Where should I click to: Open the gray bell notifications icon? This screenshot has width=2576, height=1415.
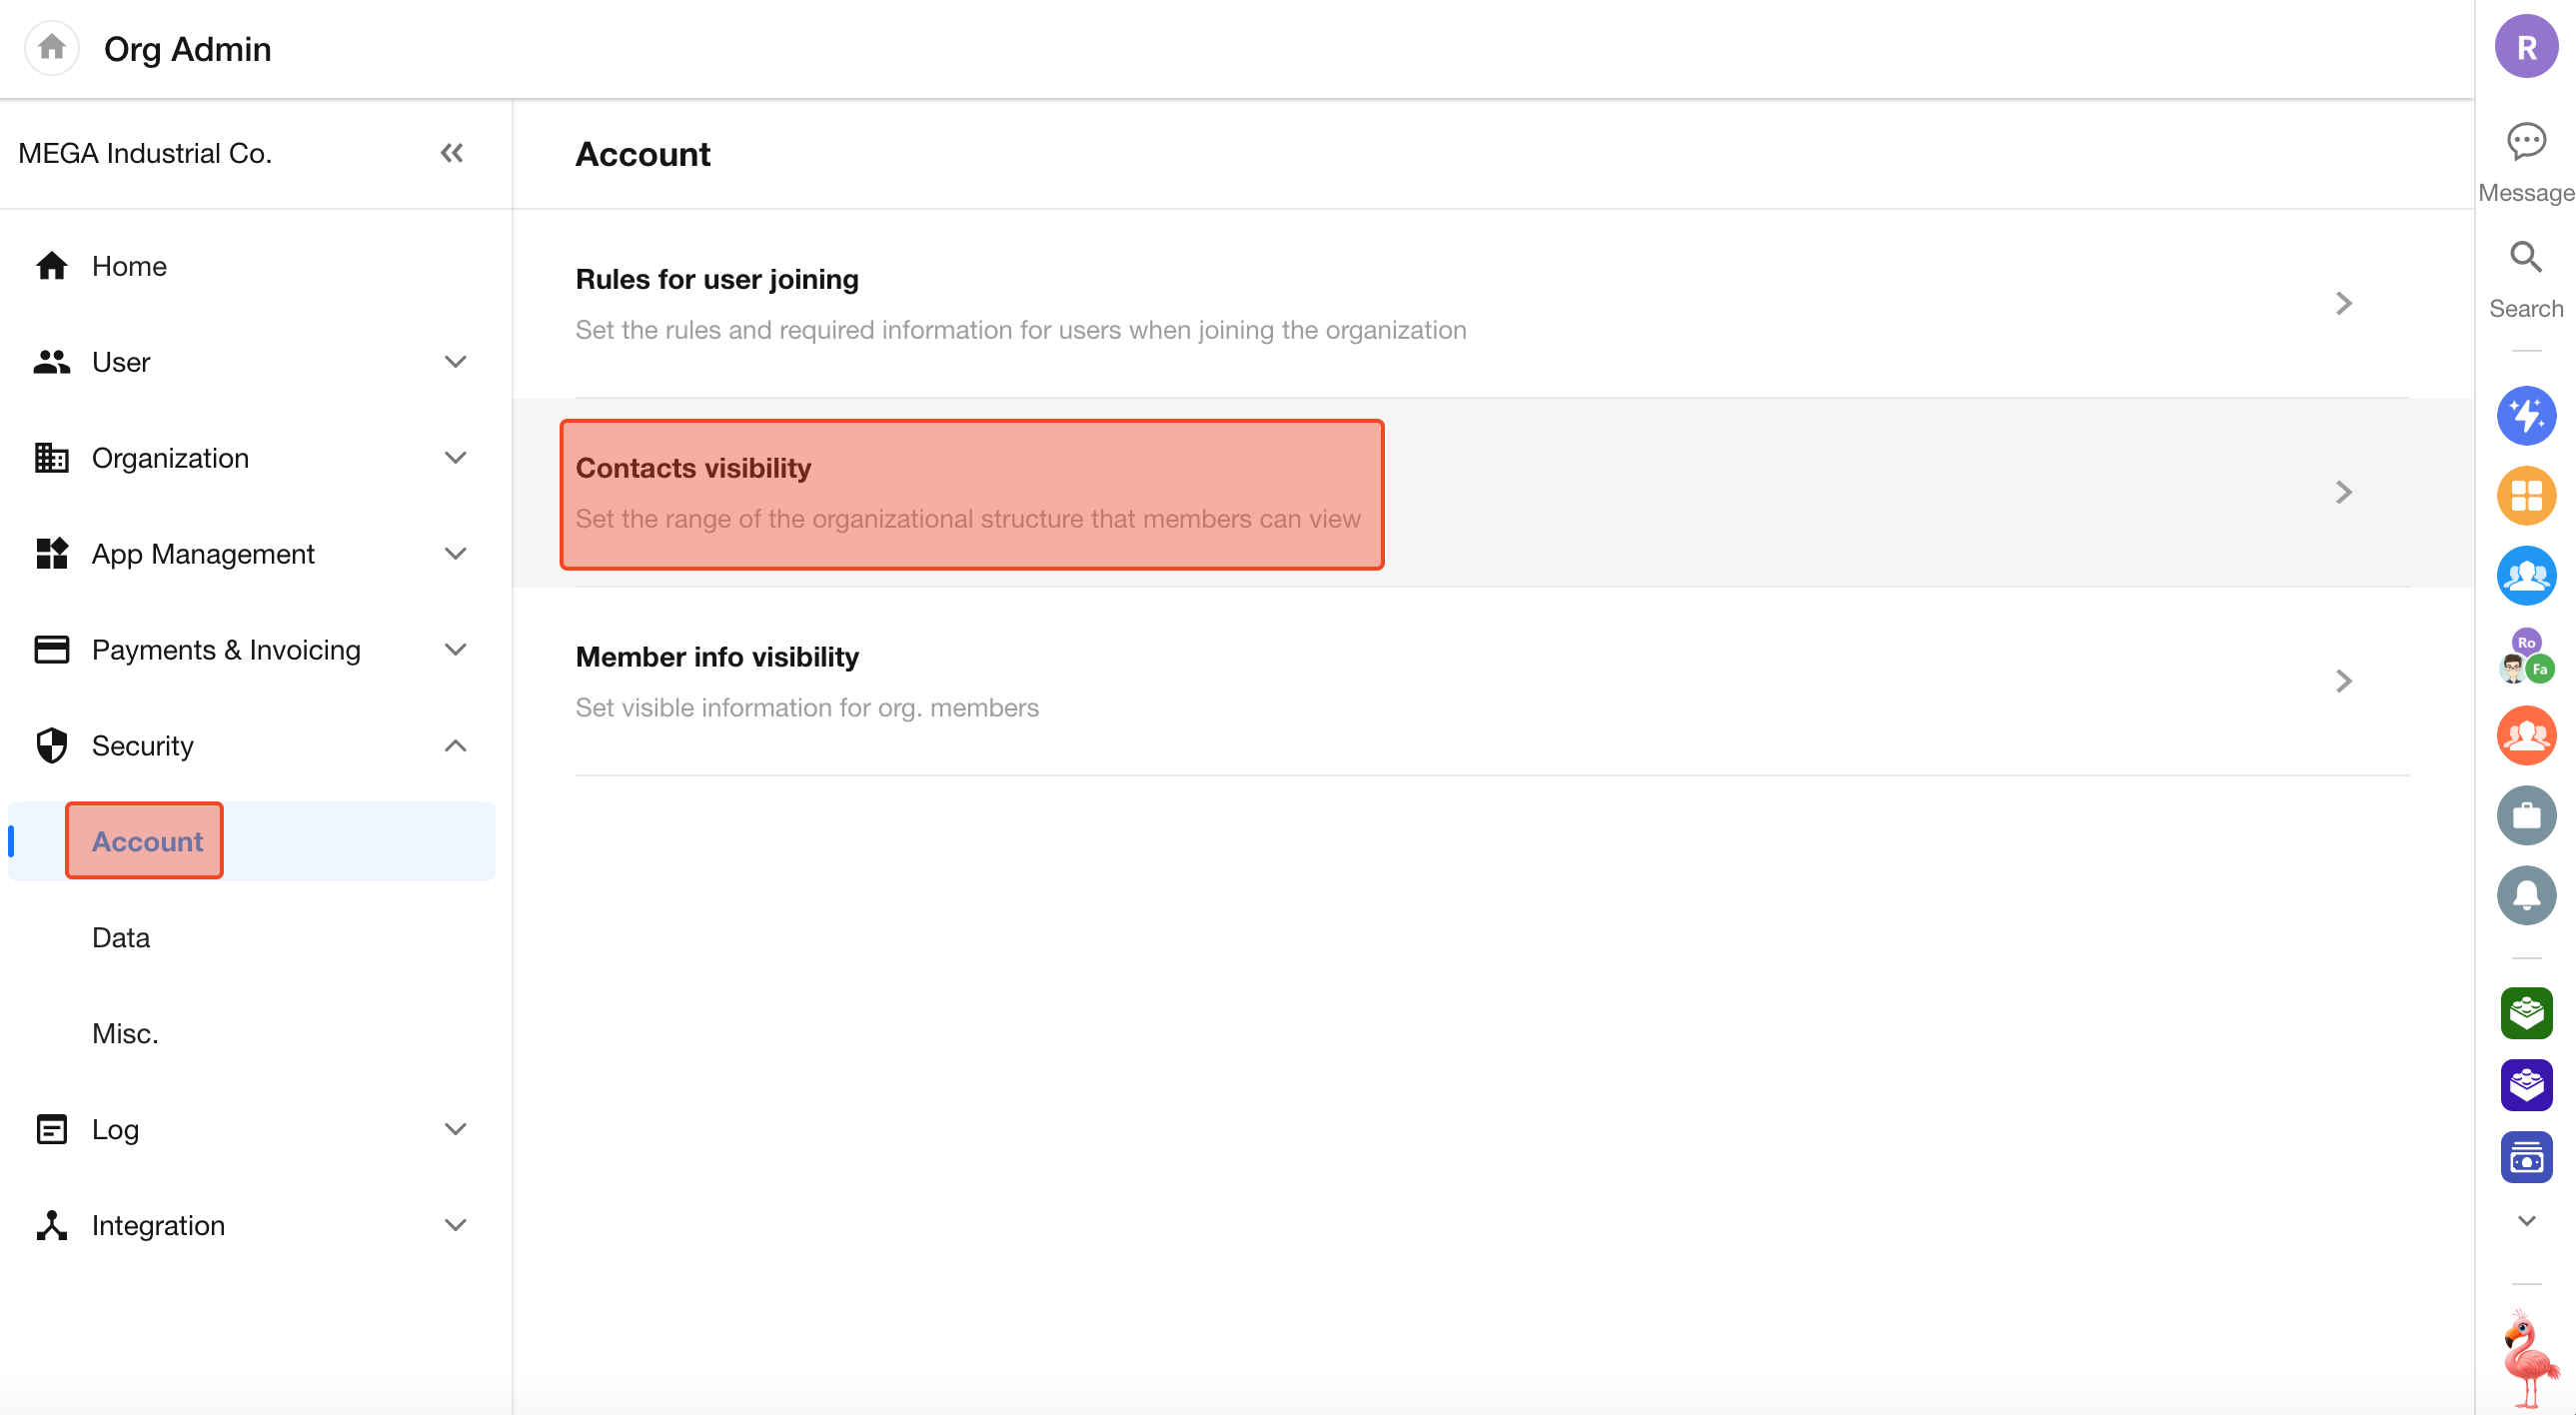[x=2525, y=895]
